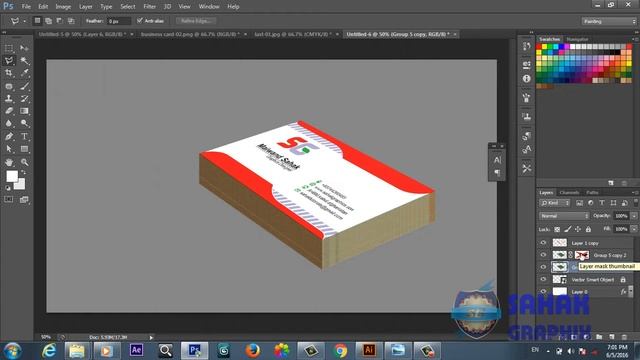This screenshot has width=640, height=360.
Task: Open the Opacity slider dropdown arrow
Action: click(634, 216)
